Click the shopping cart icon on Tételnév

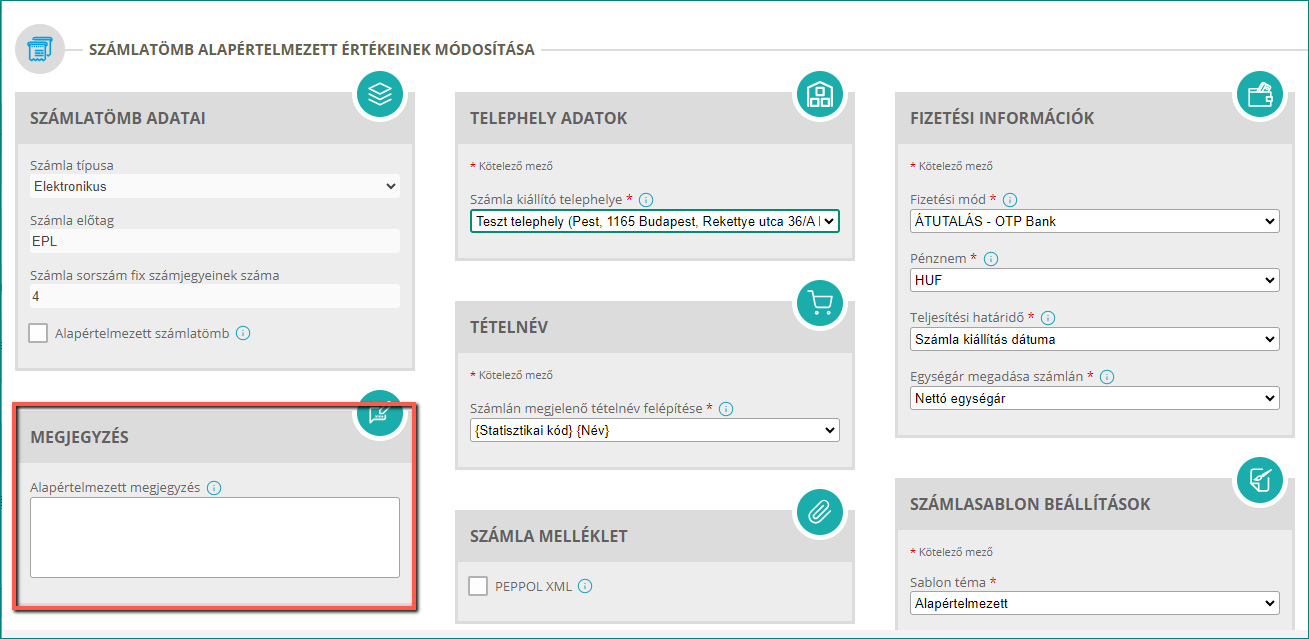click(x=820, y=303)
